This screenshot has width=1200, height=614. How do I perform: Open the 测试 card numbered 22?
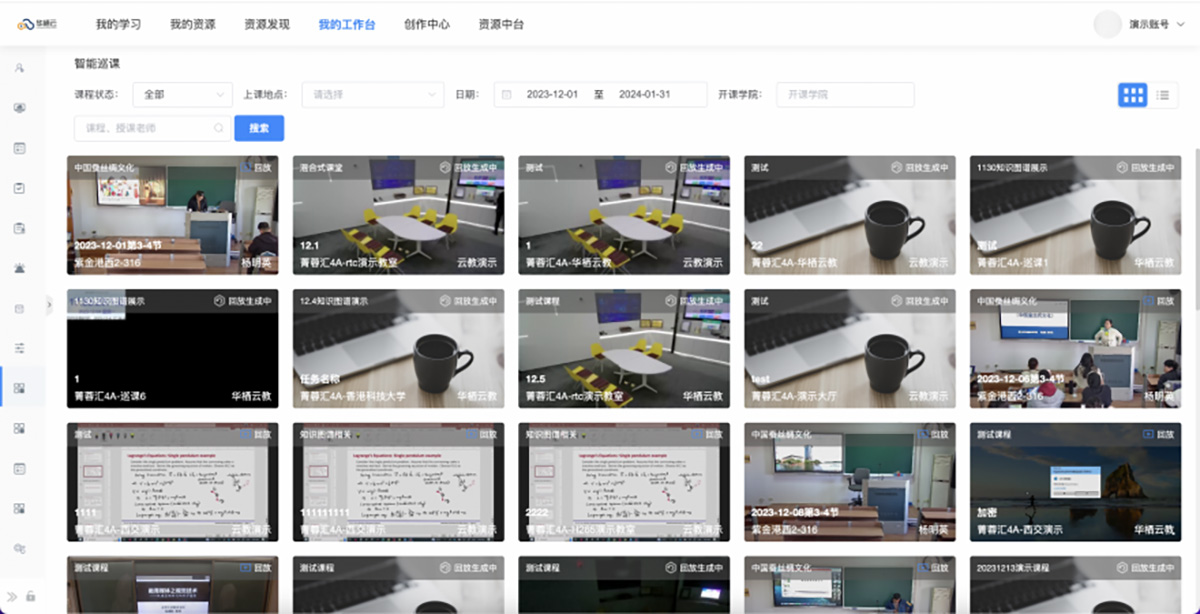pos(850,214)
